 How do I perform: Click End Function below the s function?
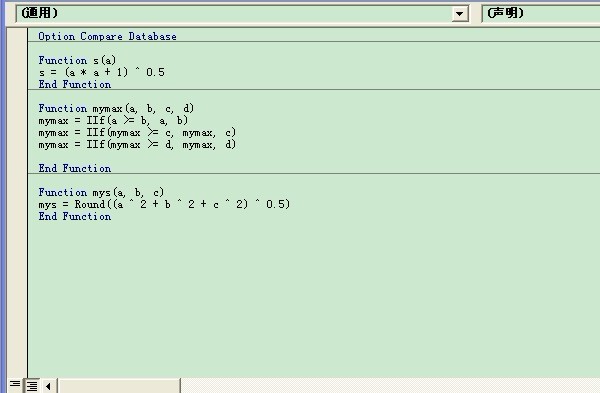75,84
